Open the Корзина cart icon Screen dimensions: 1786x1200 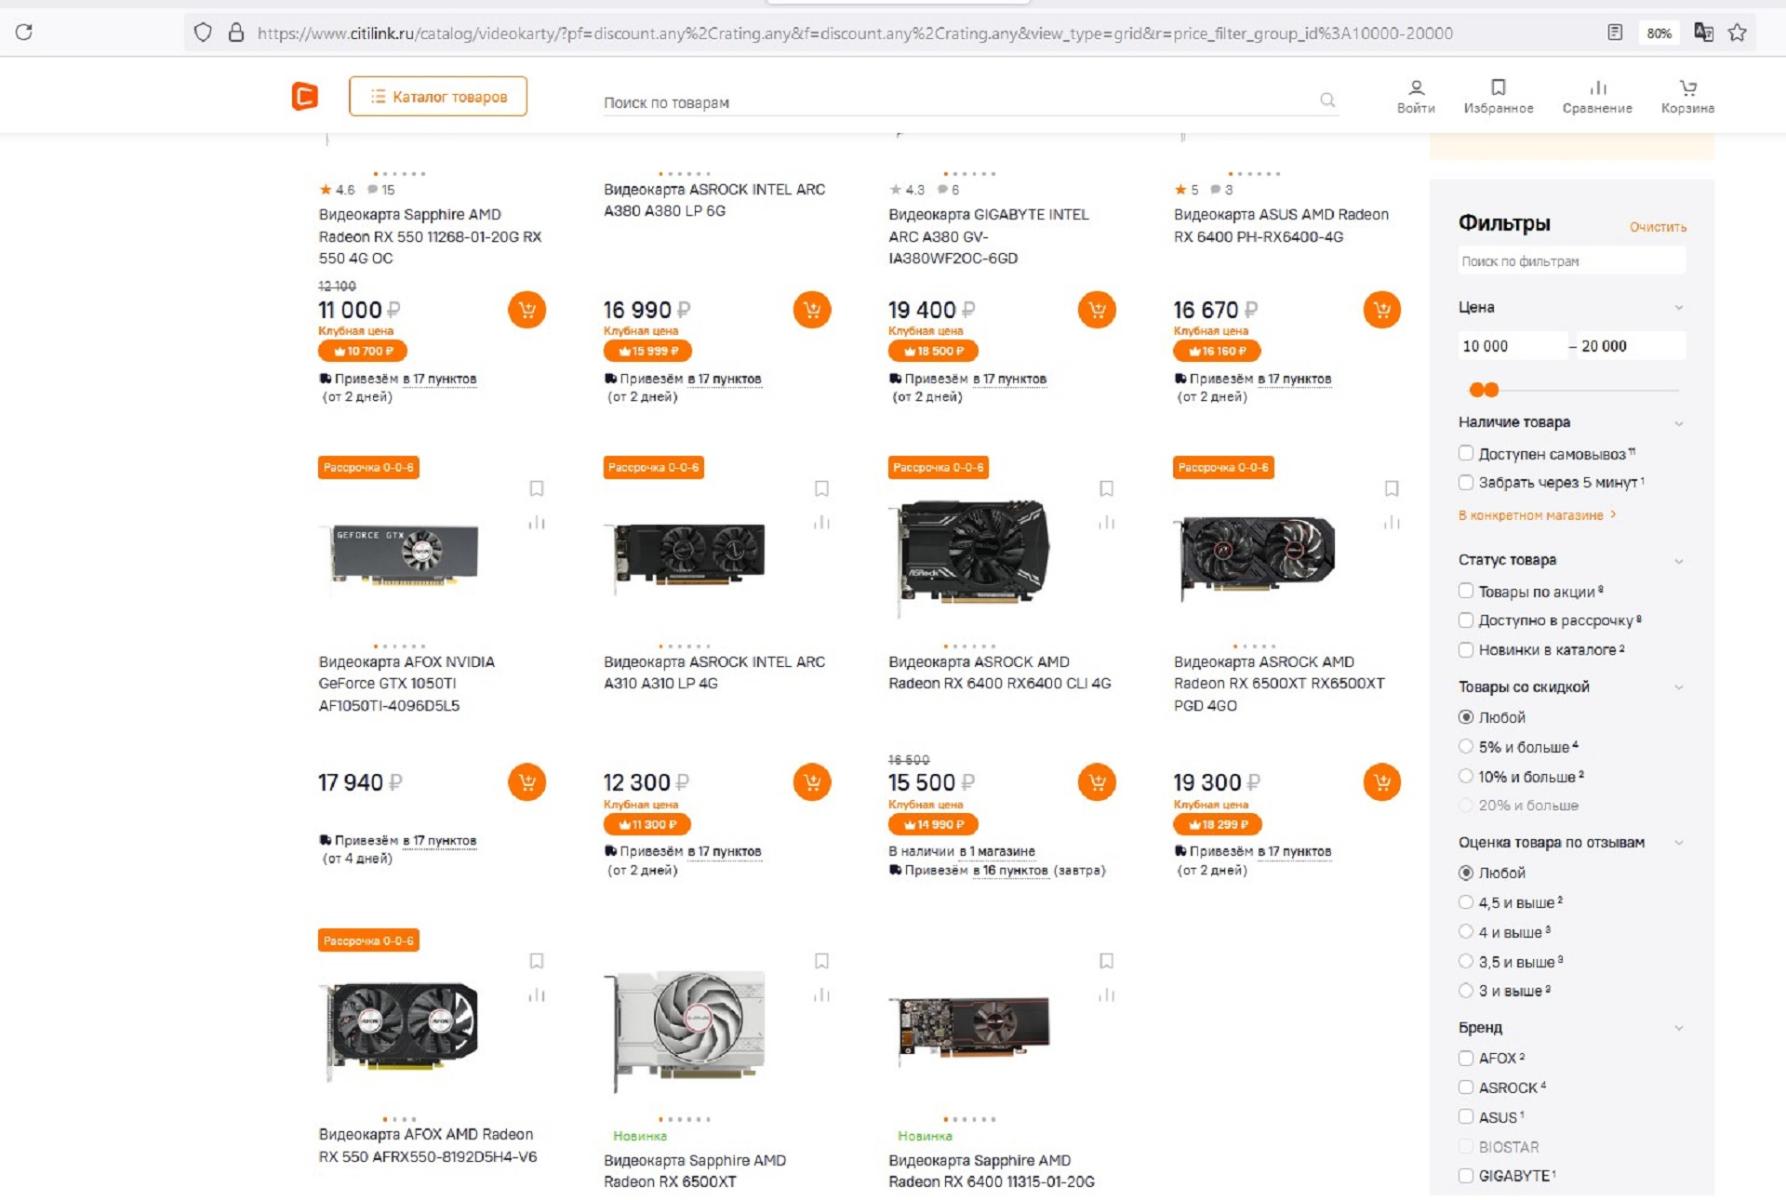[1687, 96]
